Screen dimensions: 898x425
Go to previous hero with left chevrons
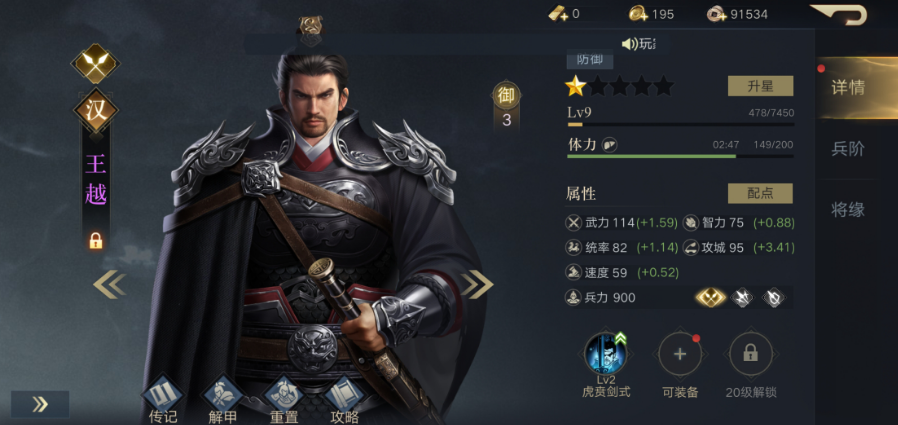[109, 285]
